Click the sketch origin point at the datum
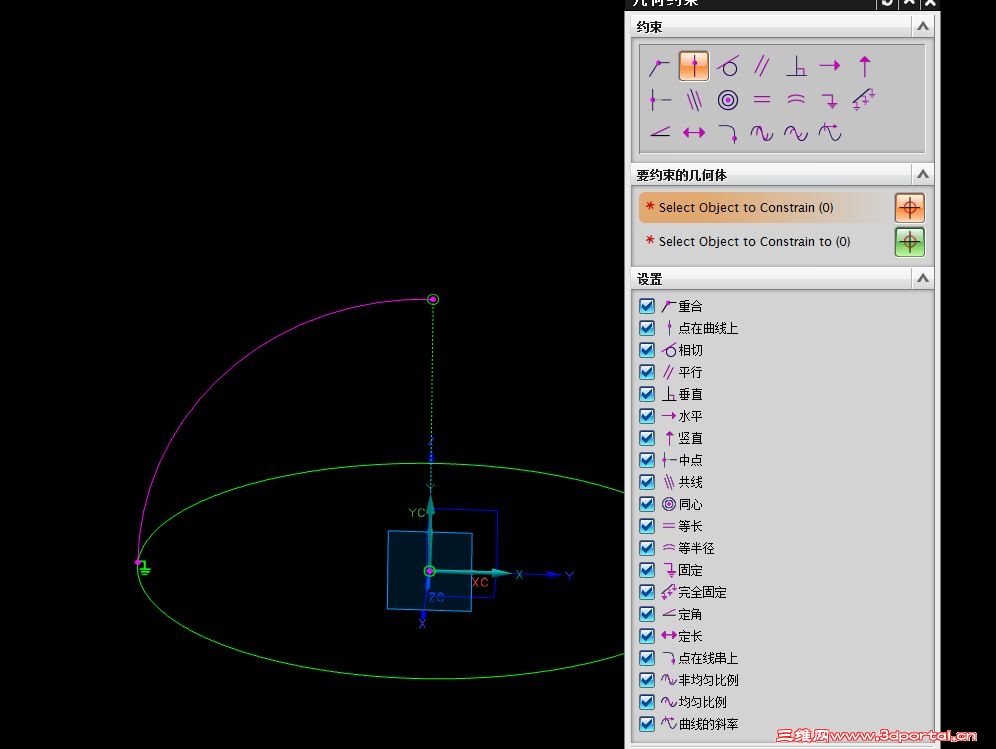The height and width of the screenshot is (749, 996). click(x=430, y=572)
